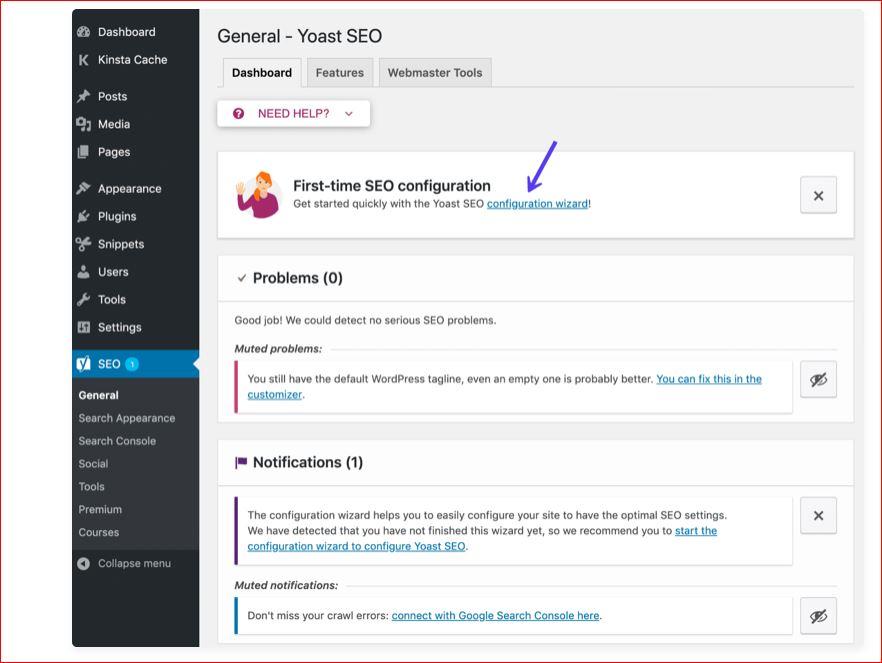Unmute the crawl errors notification
882x663 pixels.
click(x=818, y=616)
